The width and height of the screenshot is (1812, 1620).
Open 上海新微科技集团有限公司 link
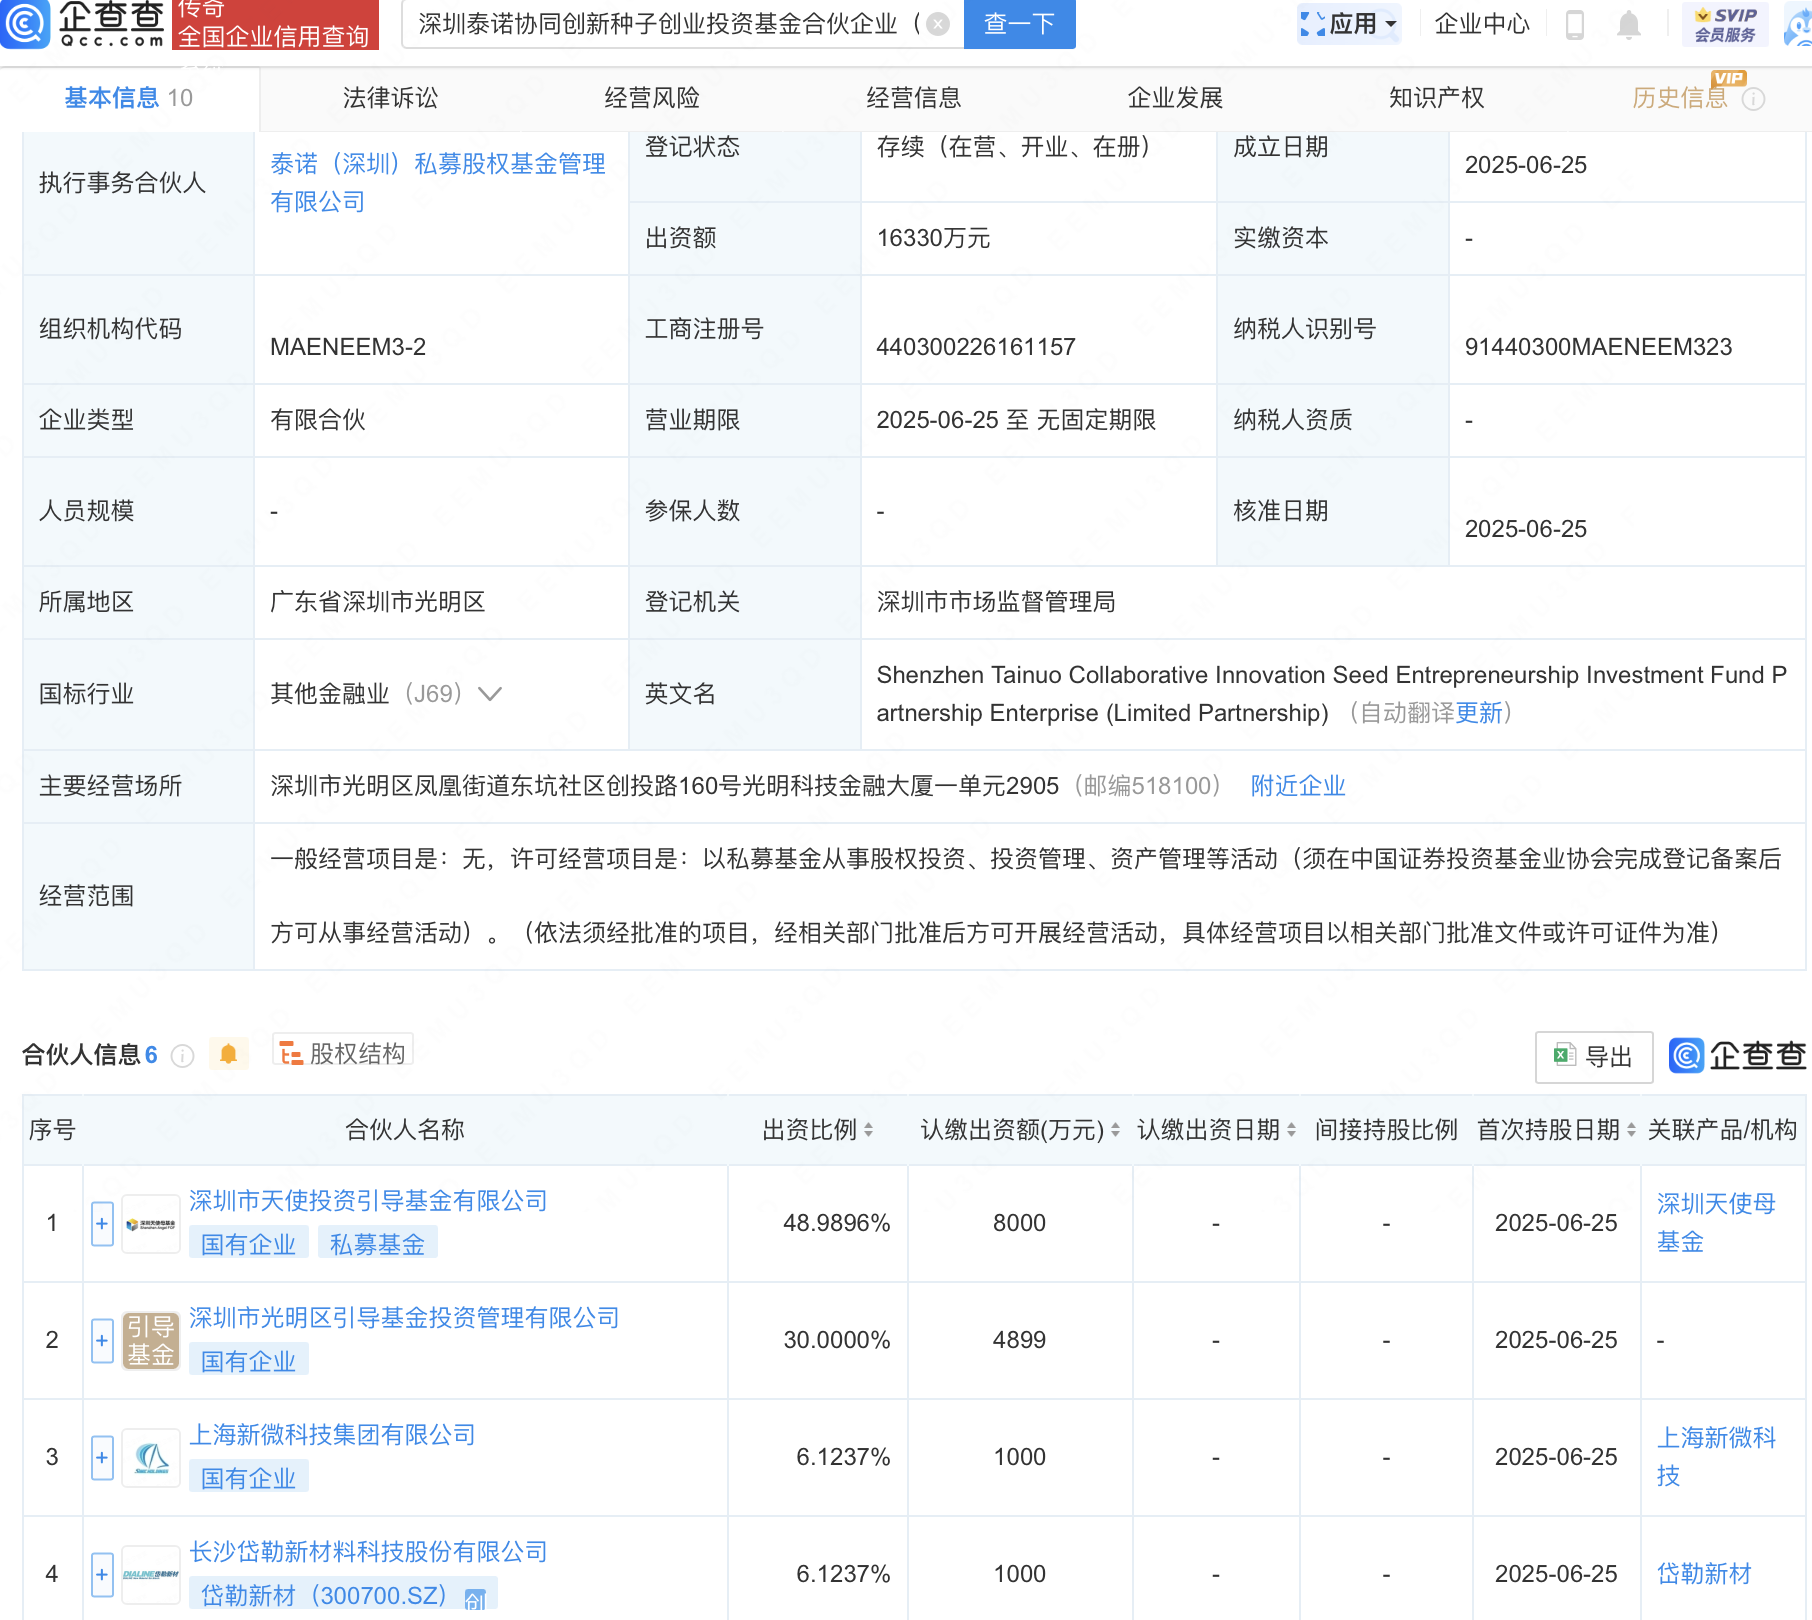[x=332, y=1435]
